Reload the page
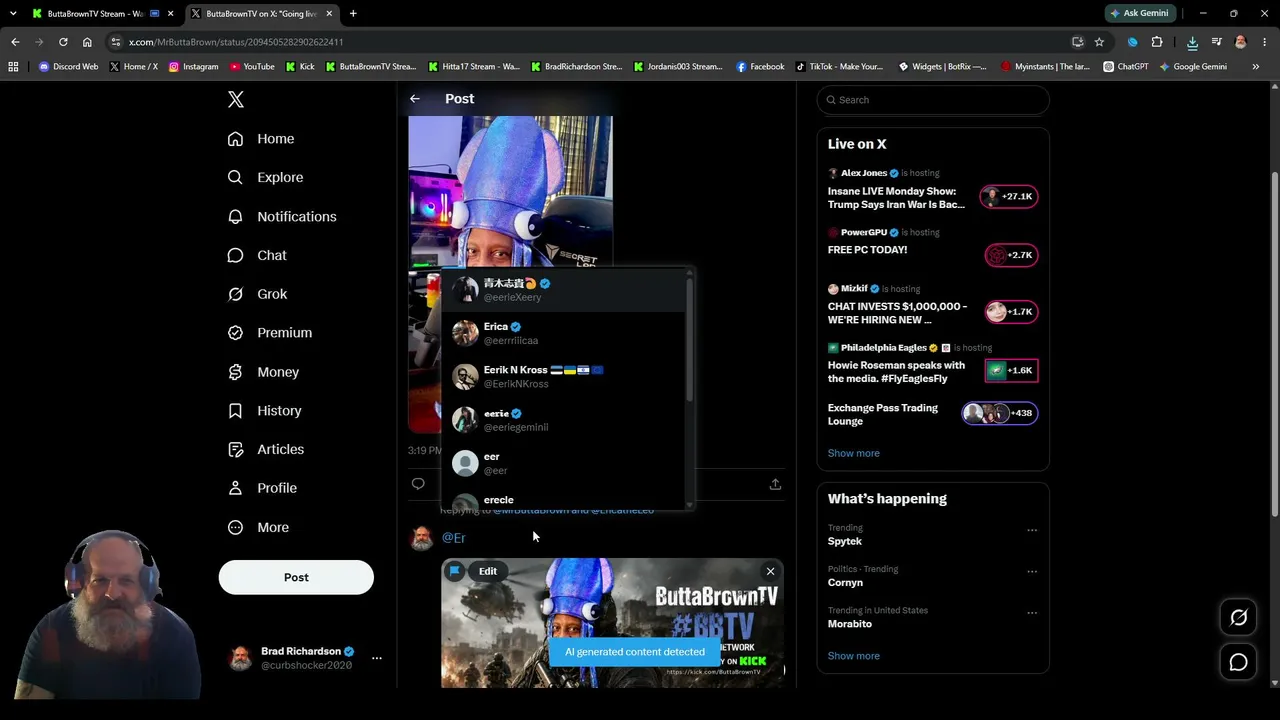 [63, 42]
